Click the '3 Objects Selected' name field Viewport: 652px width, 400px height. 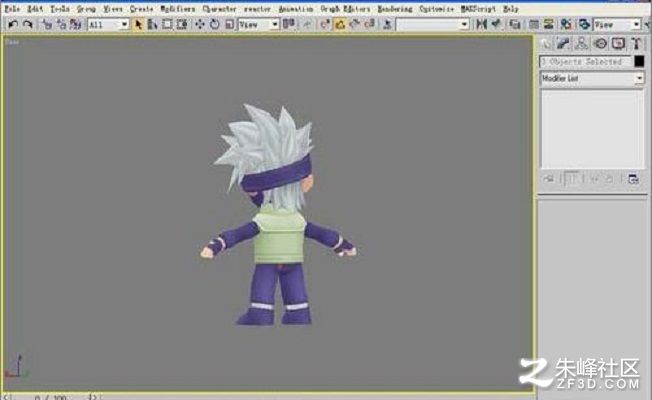[x=585, y=62]
